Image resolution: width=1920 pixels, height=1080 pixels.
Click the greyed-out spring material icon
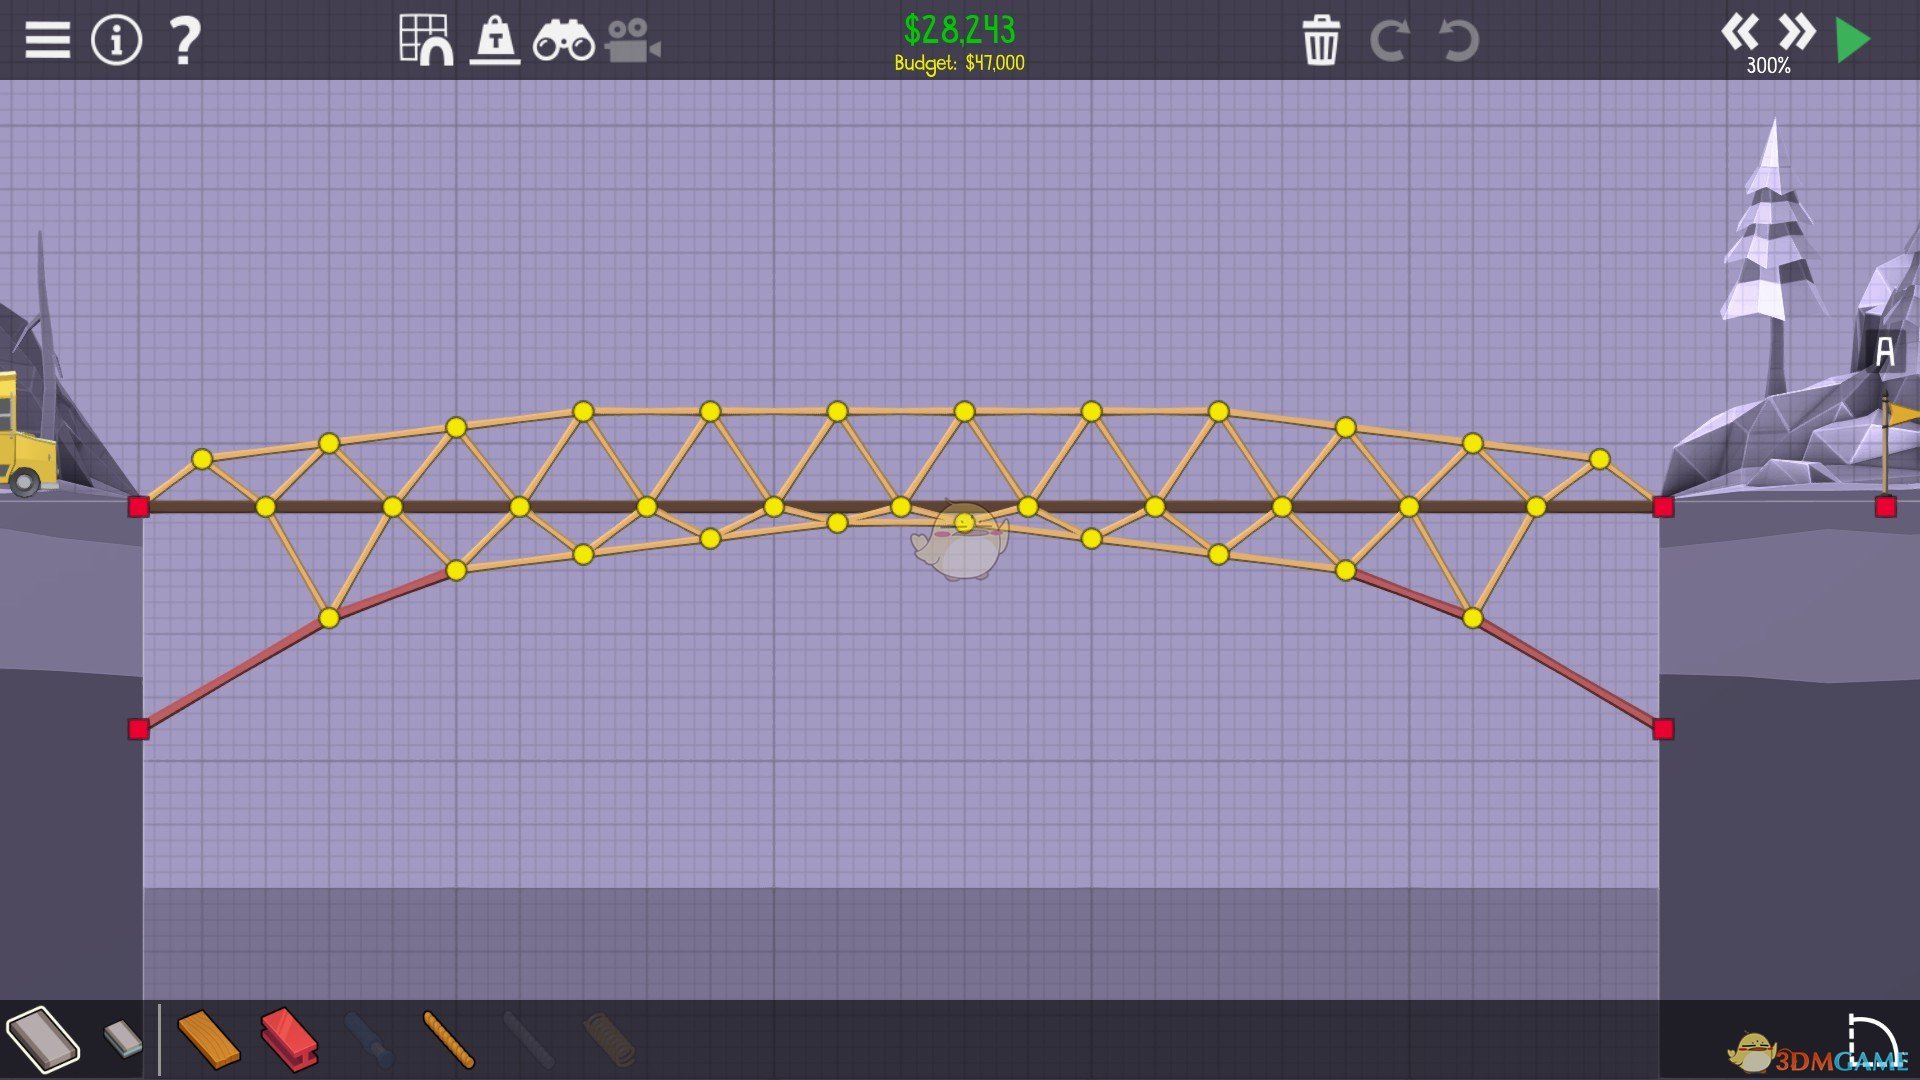pyautogui.click(x=608, y=1039)
